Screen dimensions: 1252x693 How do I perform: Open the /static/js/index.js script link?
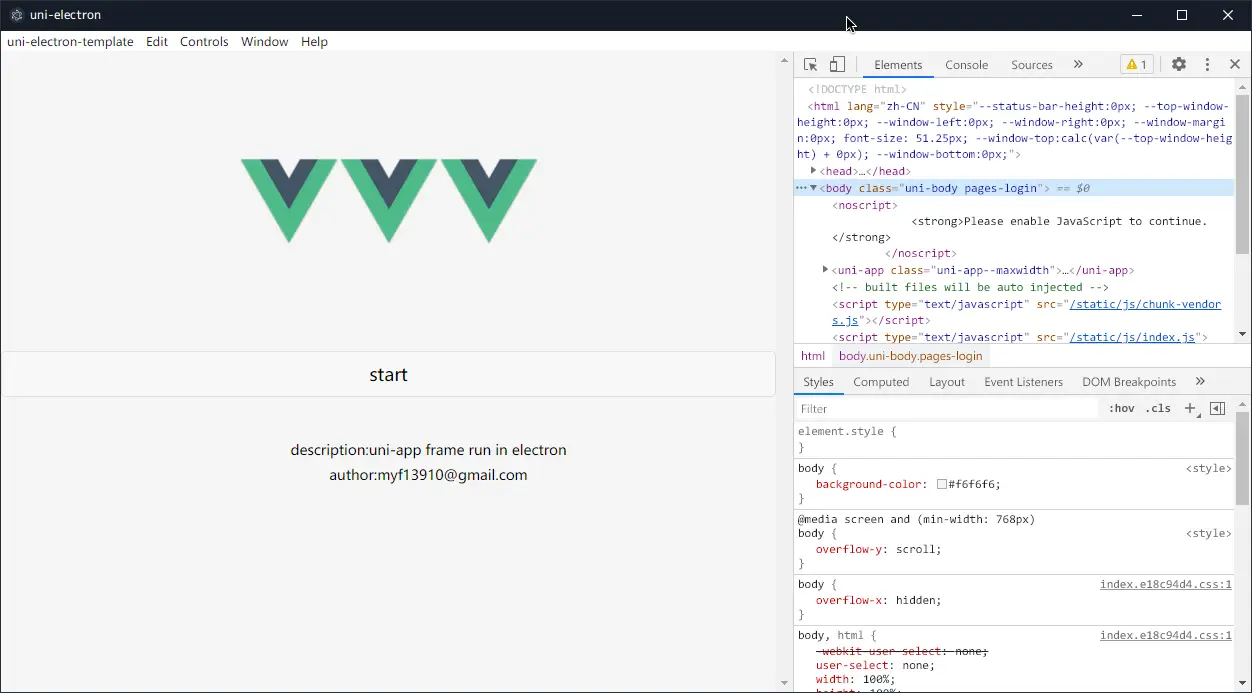click(1132, 338)
